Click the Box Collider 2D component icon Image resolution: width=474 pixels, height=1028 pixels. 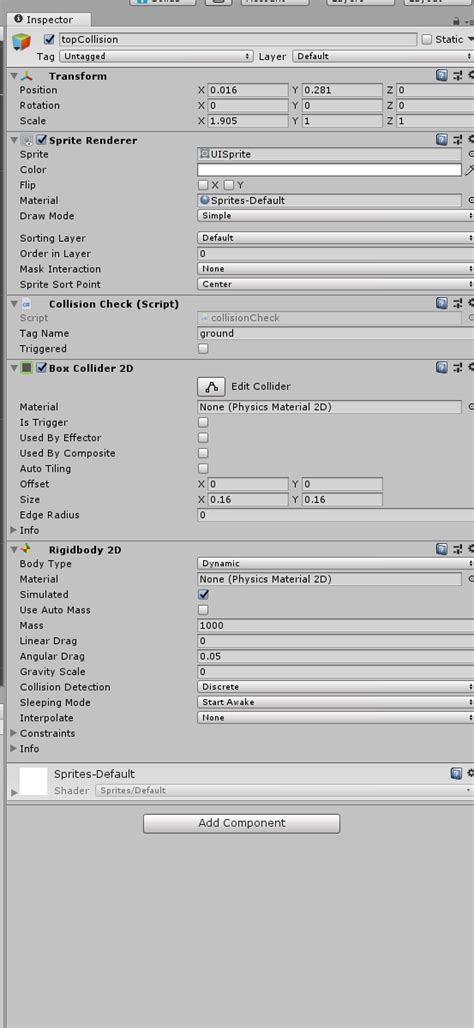[27, 368]
